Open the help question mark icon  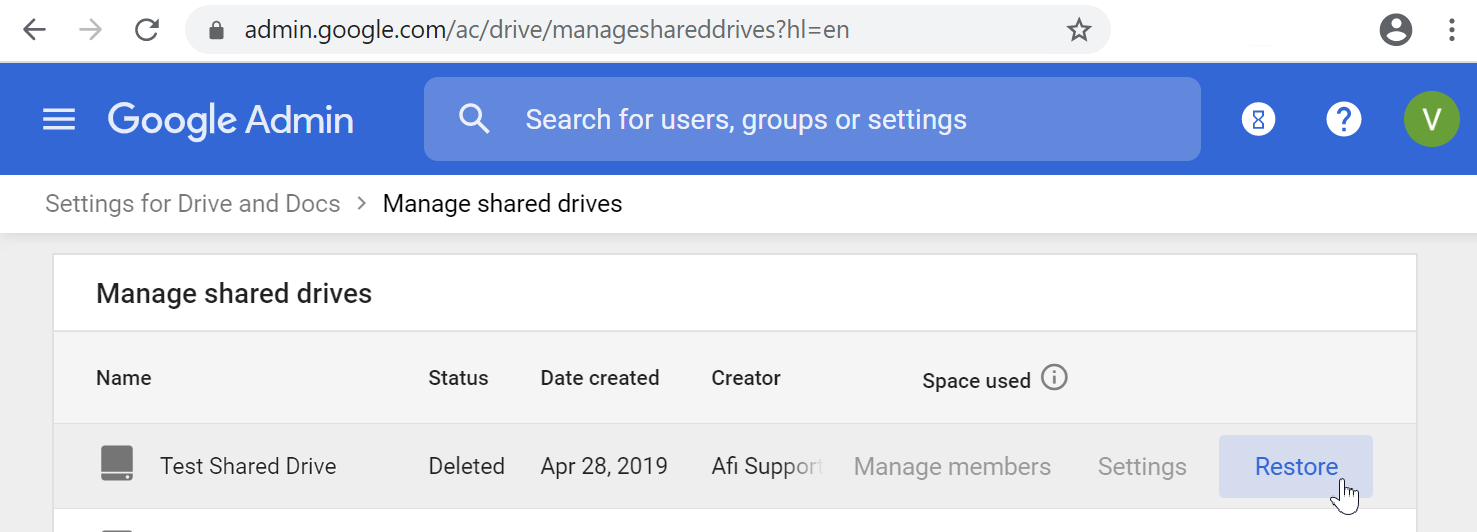click(1343, 120)
